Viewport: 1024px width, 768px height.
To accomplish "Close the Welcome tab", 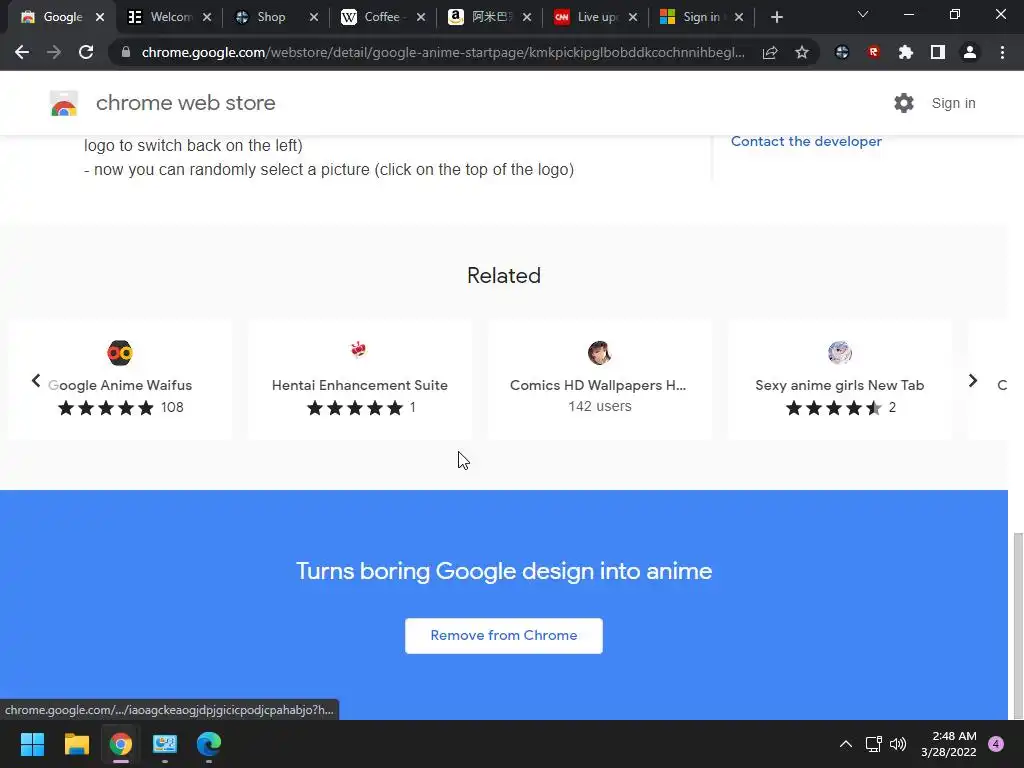I will [207, 18].
